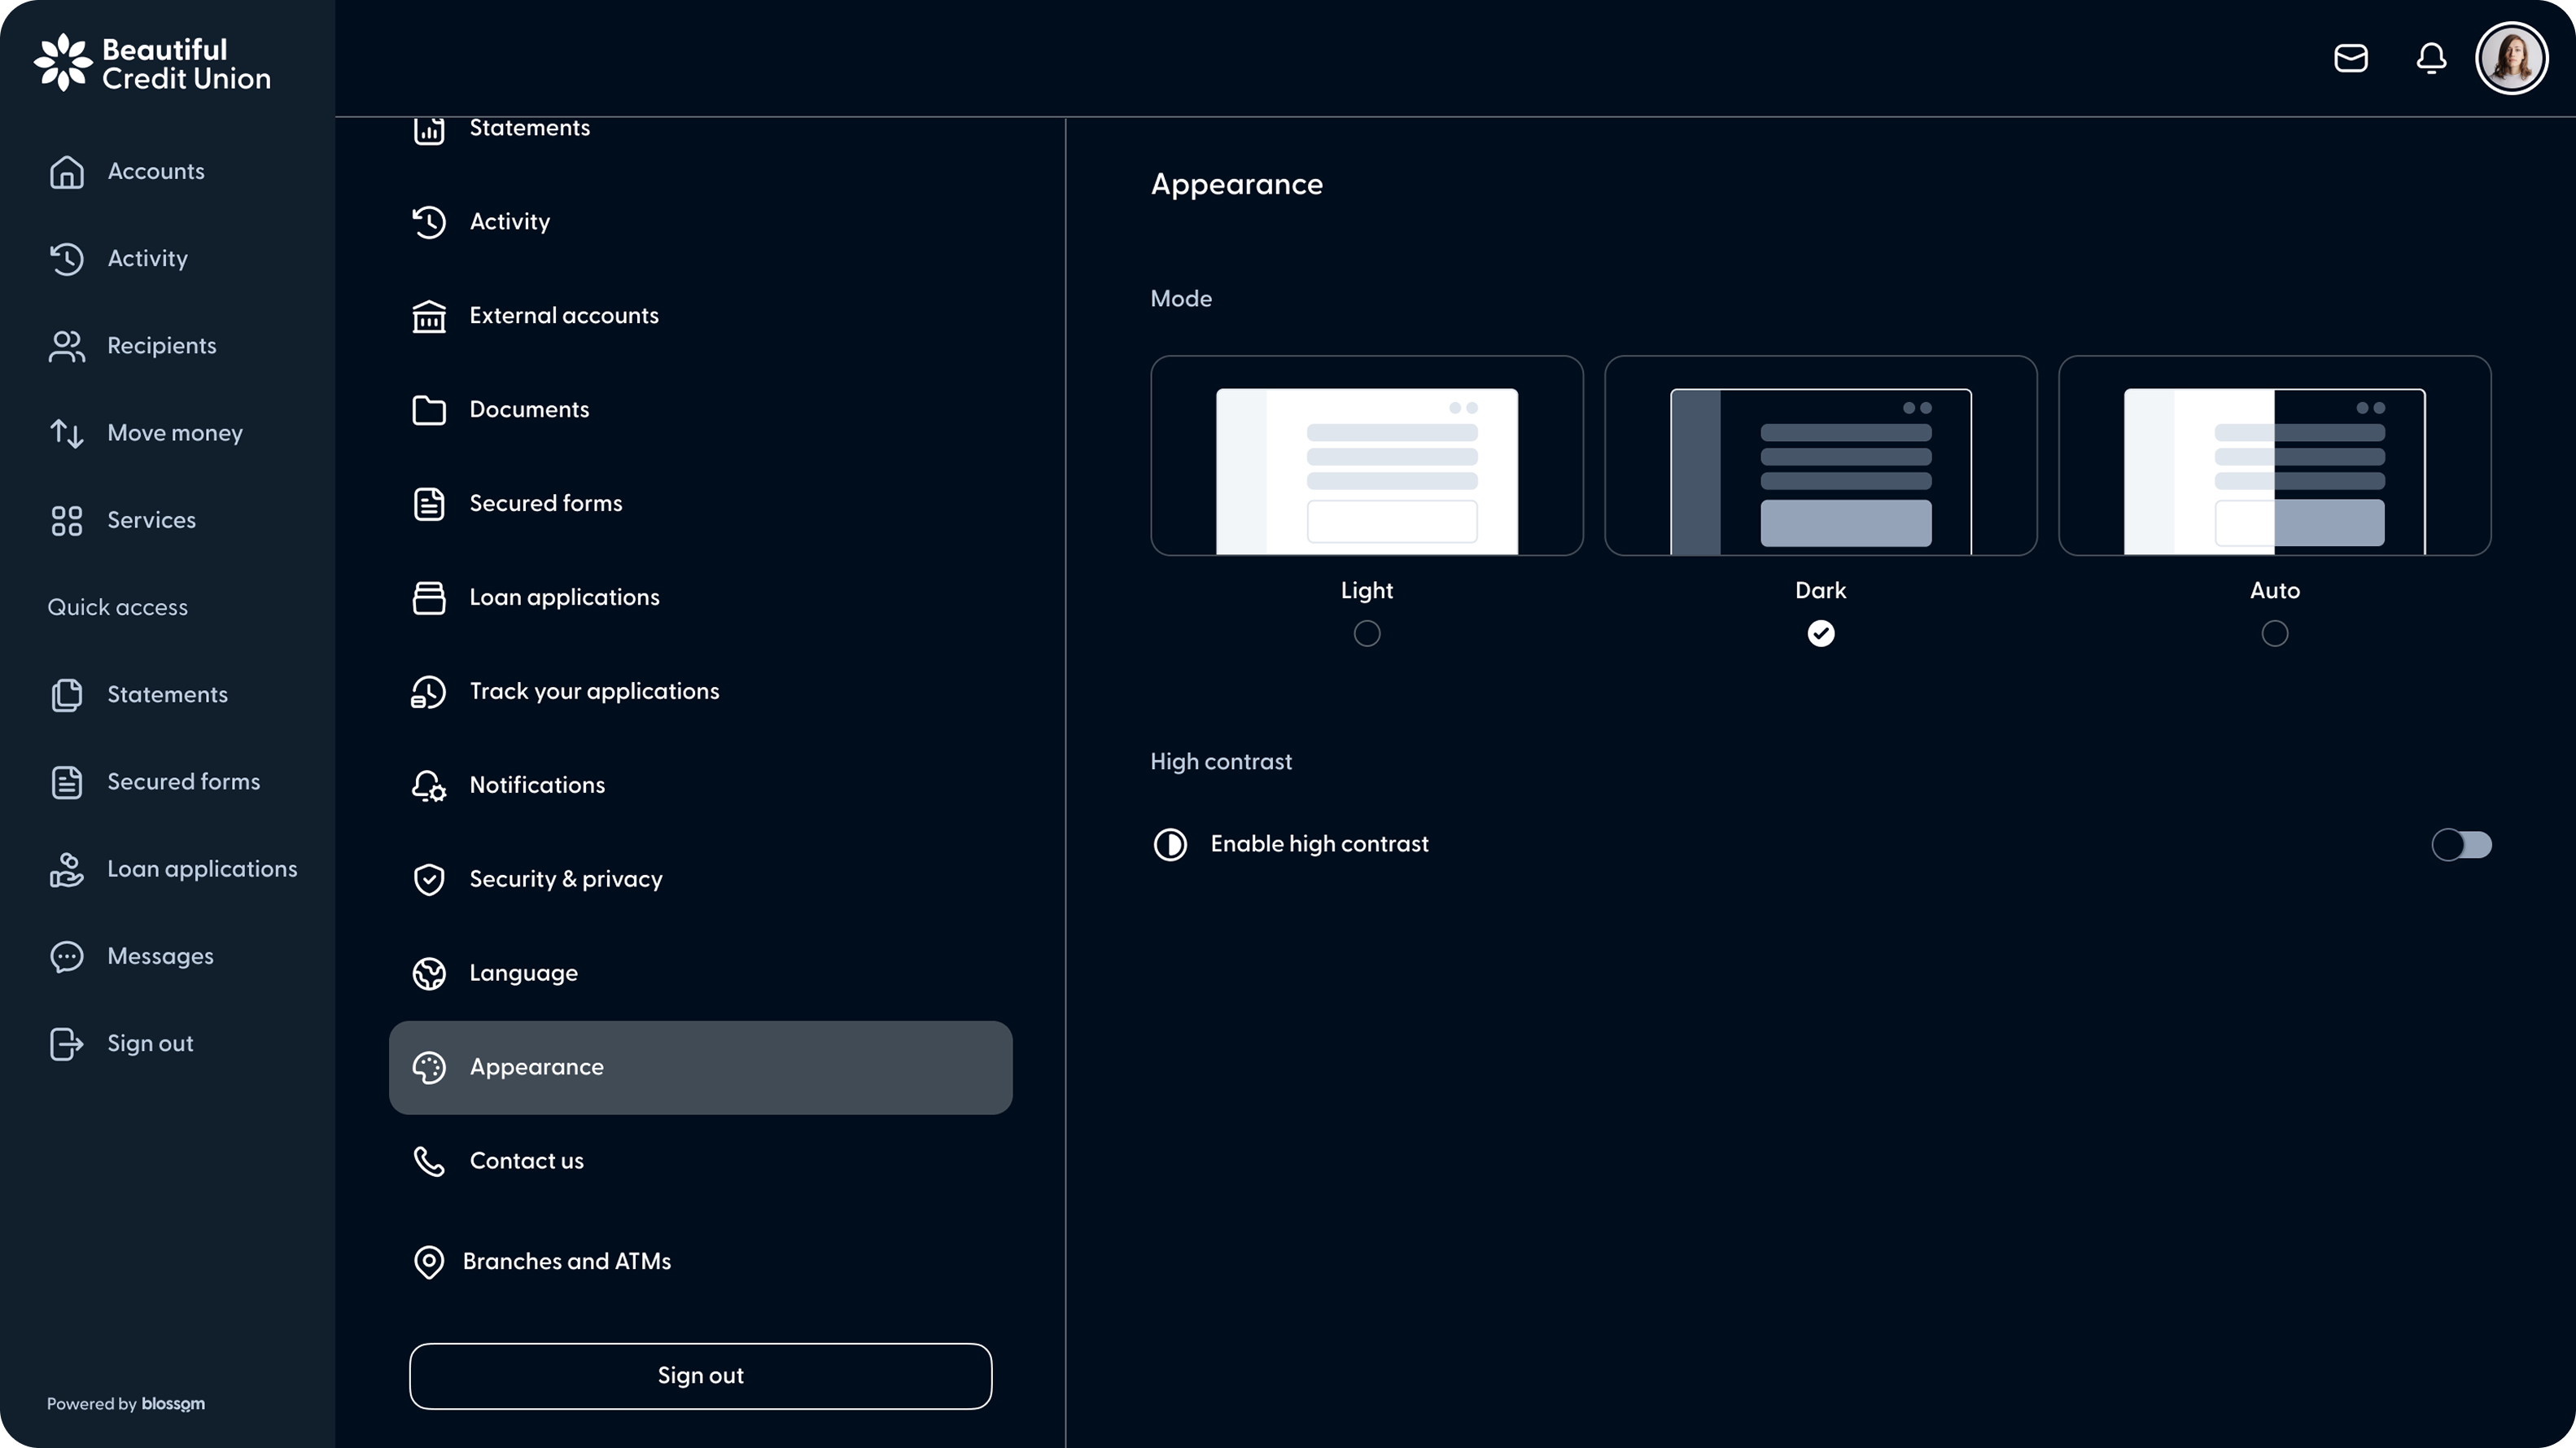This screenshot has height=1448, width=2576.
Task: Open the user profile avatar
Action: 2511,58
